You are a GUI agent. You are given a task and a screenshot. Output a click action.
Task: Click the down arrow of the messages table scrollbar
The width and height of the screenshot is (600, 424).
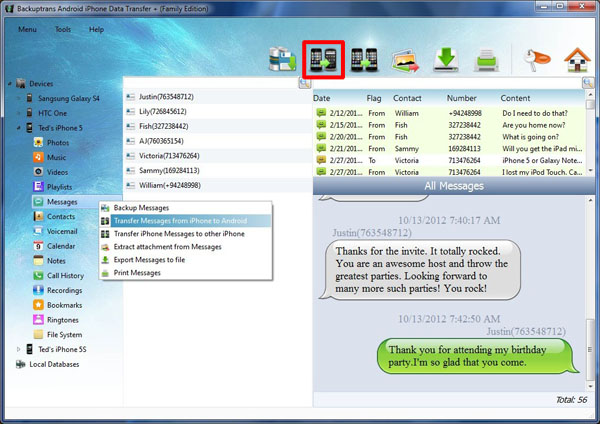coord(590,171)
